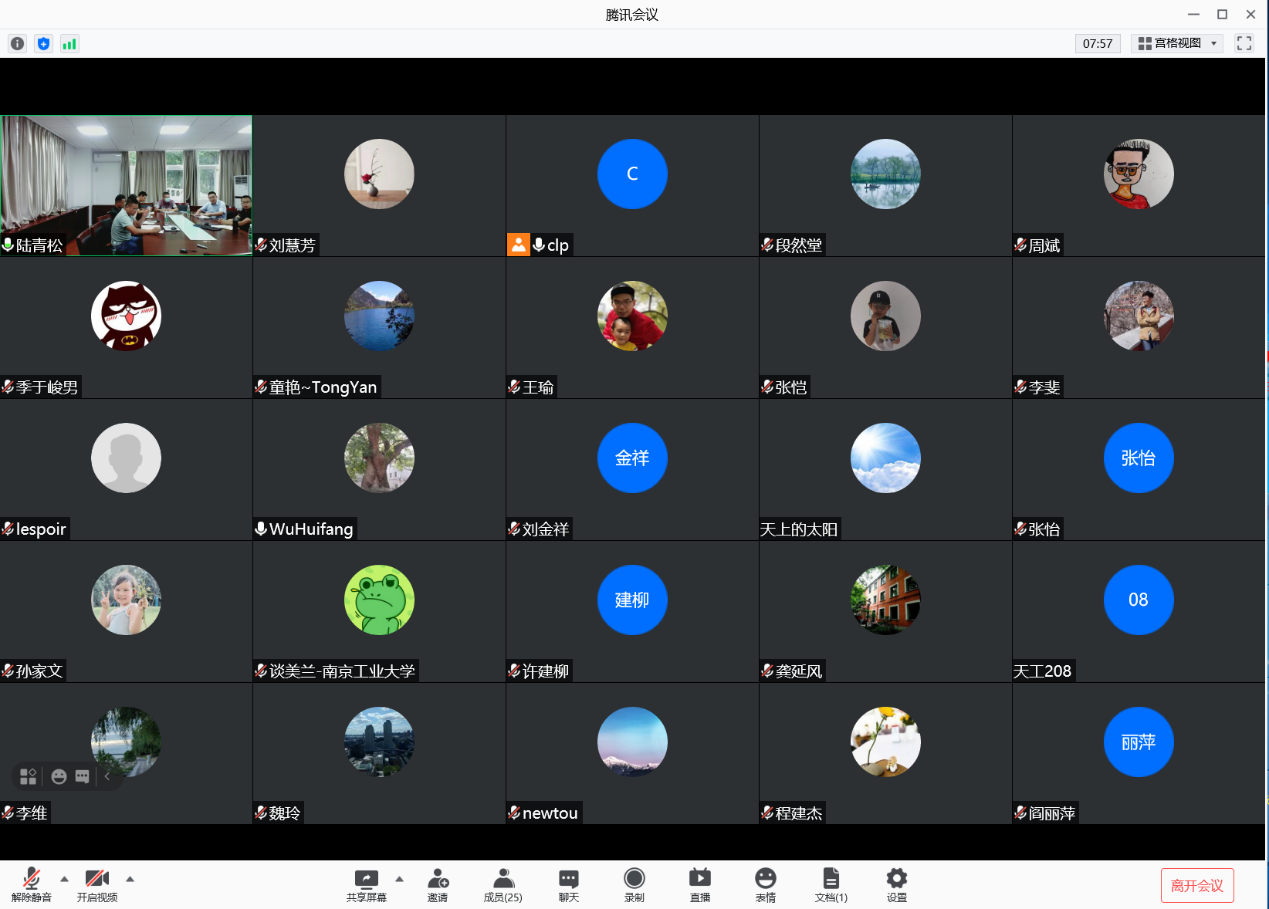Viewport: 1269px width, 909px height.
Task: Open the 直播 live stream icon
Action: coord(700,884)
